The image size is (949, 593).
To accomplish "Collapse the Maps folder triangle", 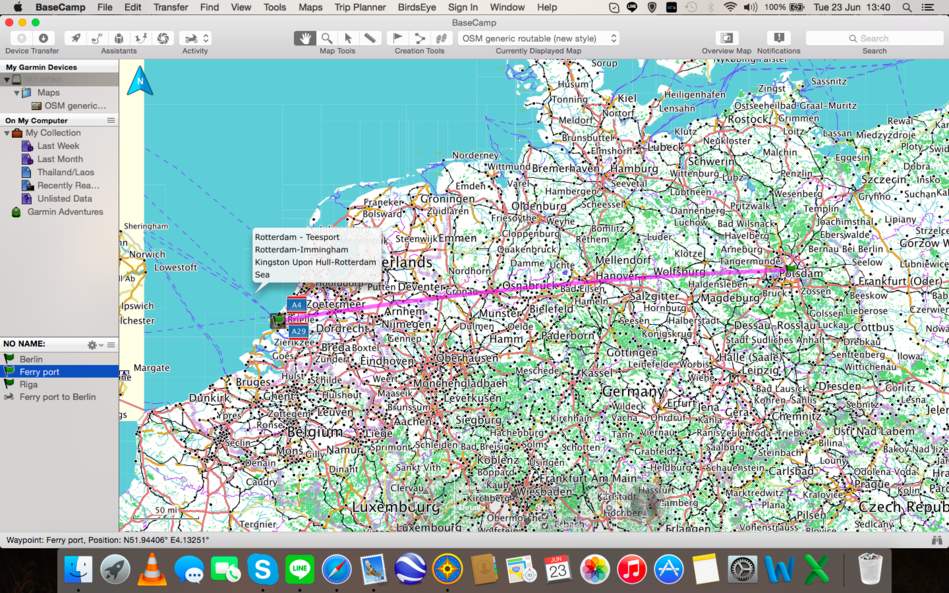I will coord(17,93).
